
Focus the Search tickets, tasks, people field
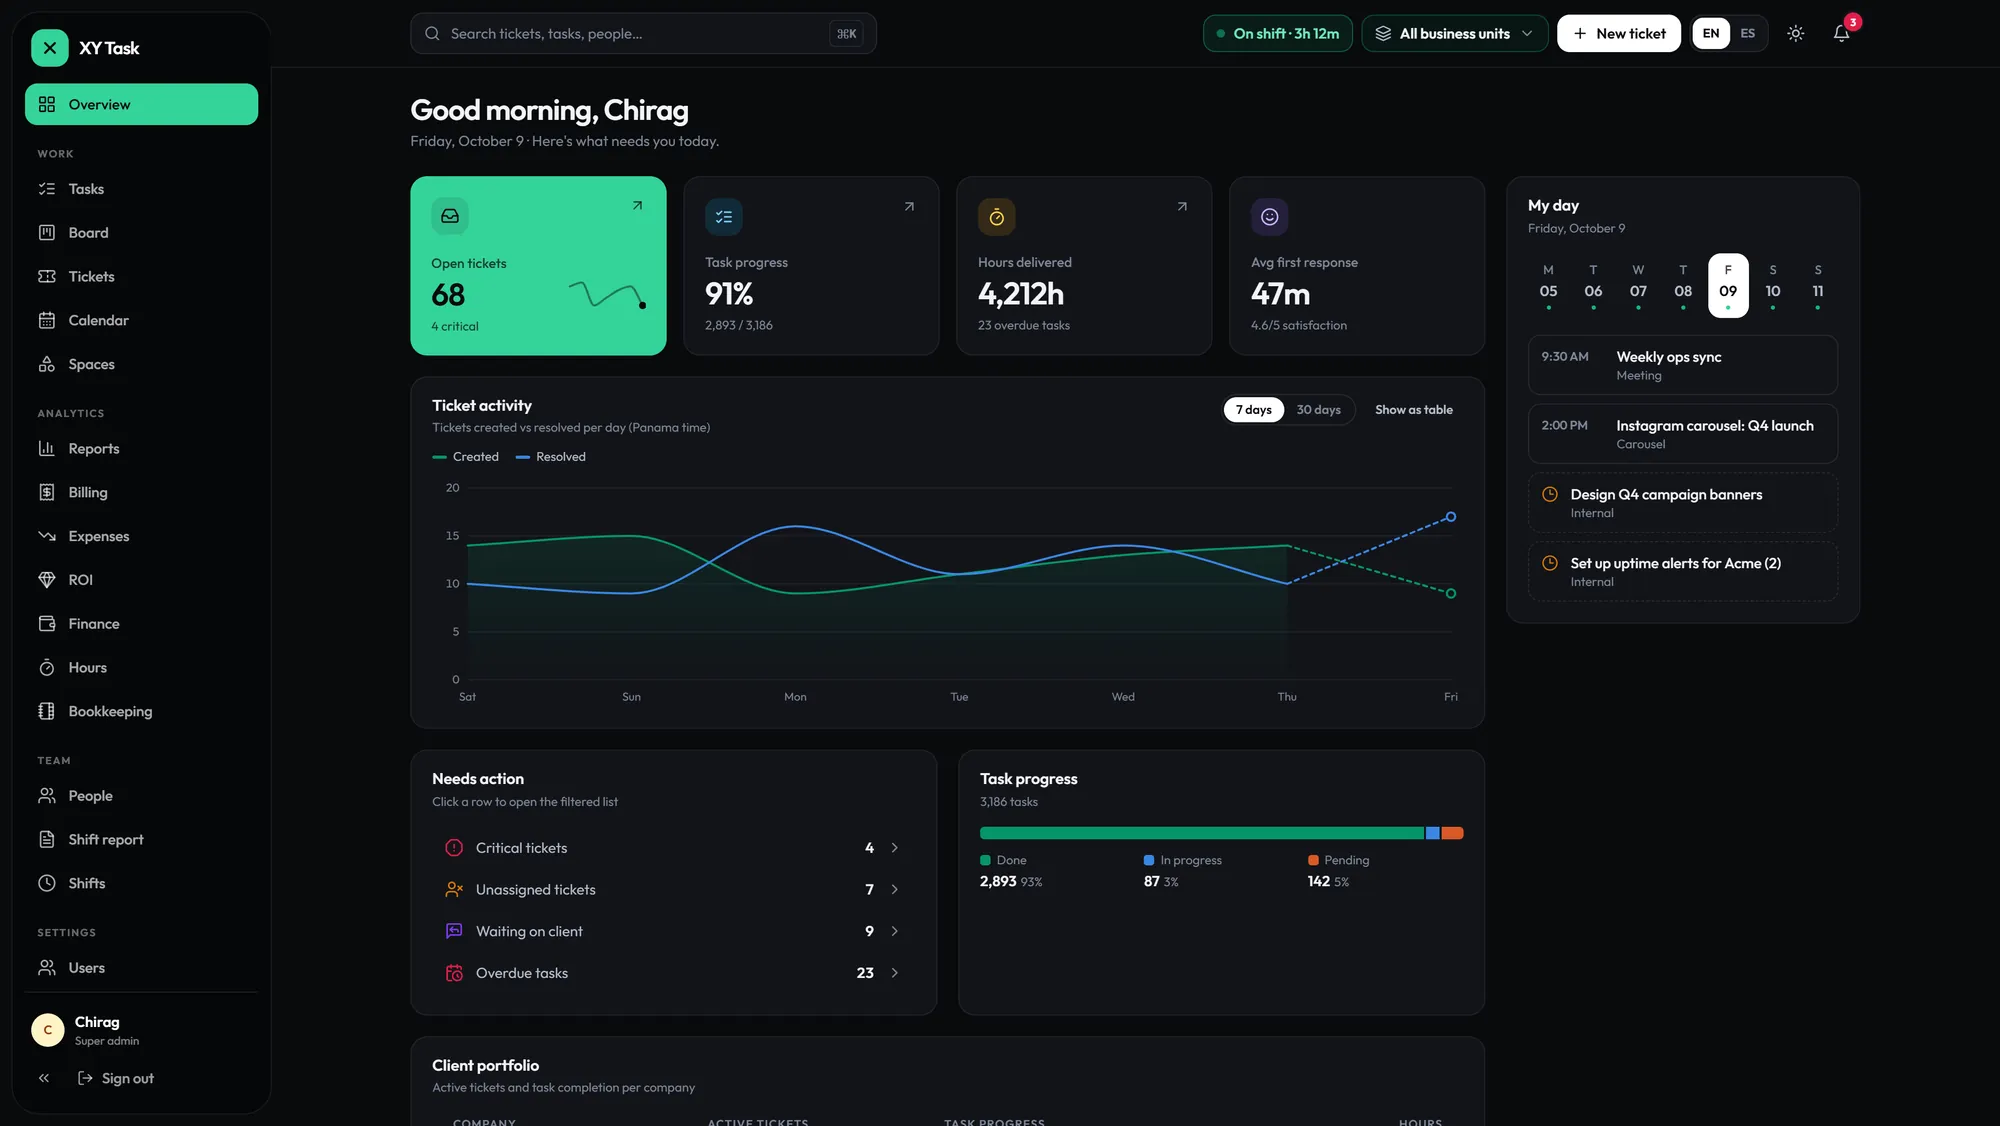[643, 33]
